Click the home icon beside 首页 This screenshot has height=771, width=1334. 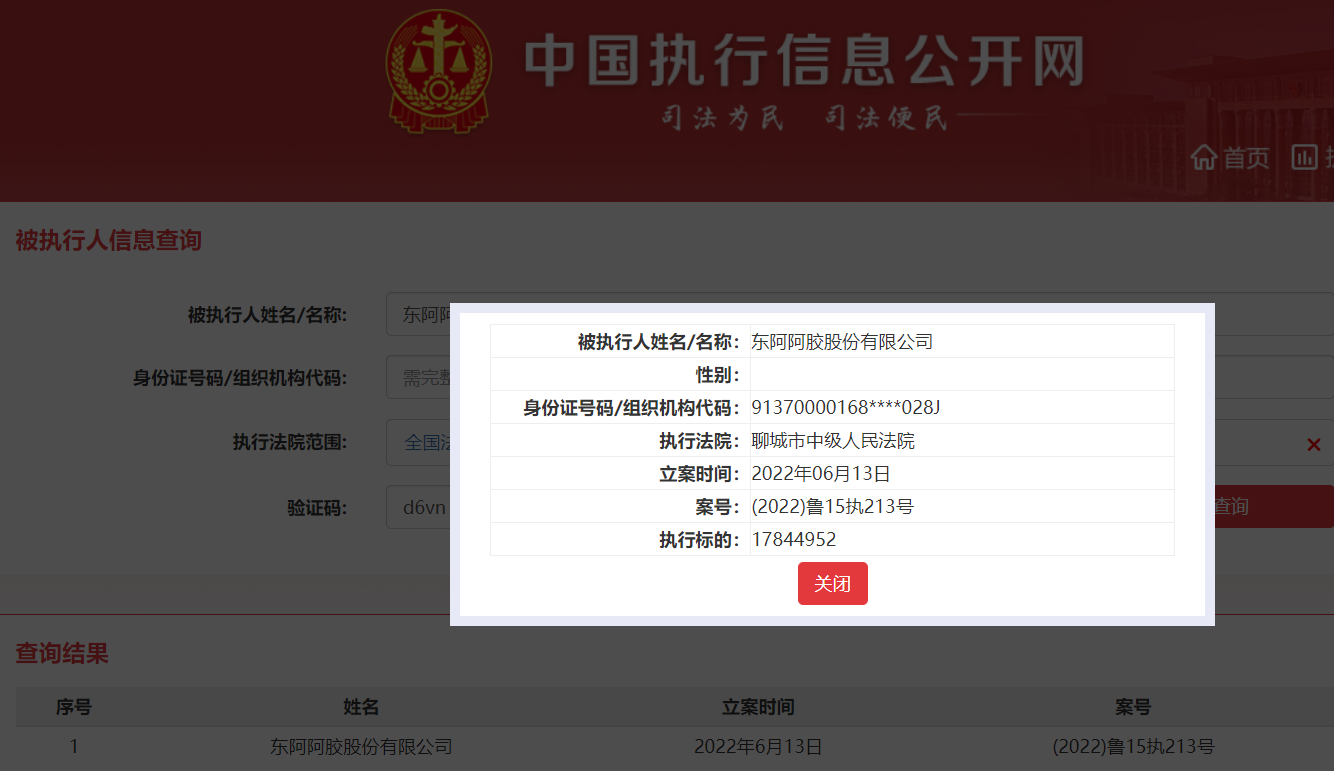[1204, 158]
